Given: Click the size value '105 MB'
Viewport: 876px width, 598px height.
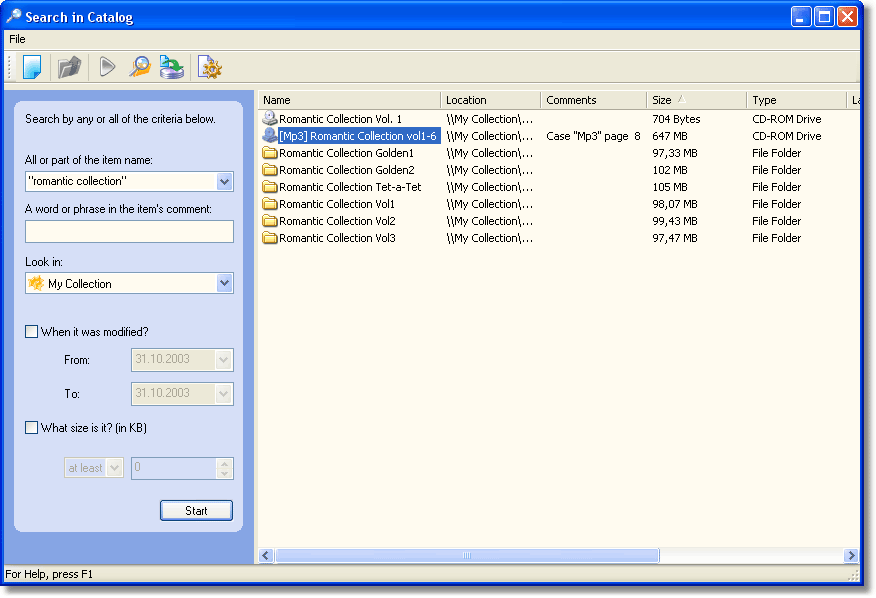Looking at the screenshot, I should click(669, 187).
